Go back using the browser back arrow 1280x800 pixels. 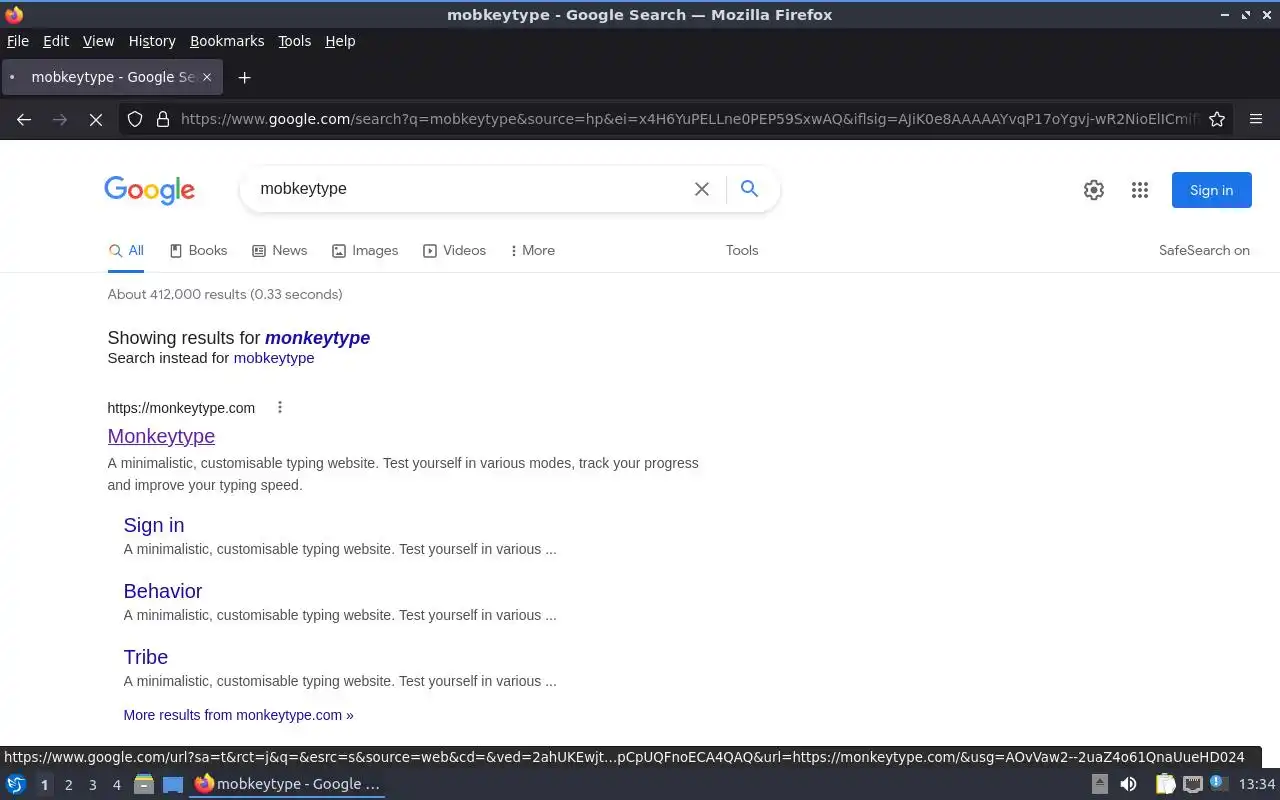[x=24, y=119]
